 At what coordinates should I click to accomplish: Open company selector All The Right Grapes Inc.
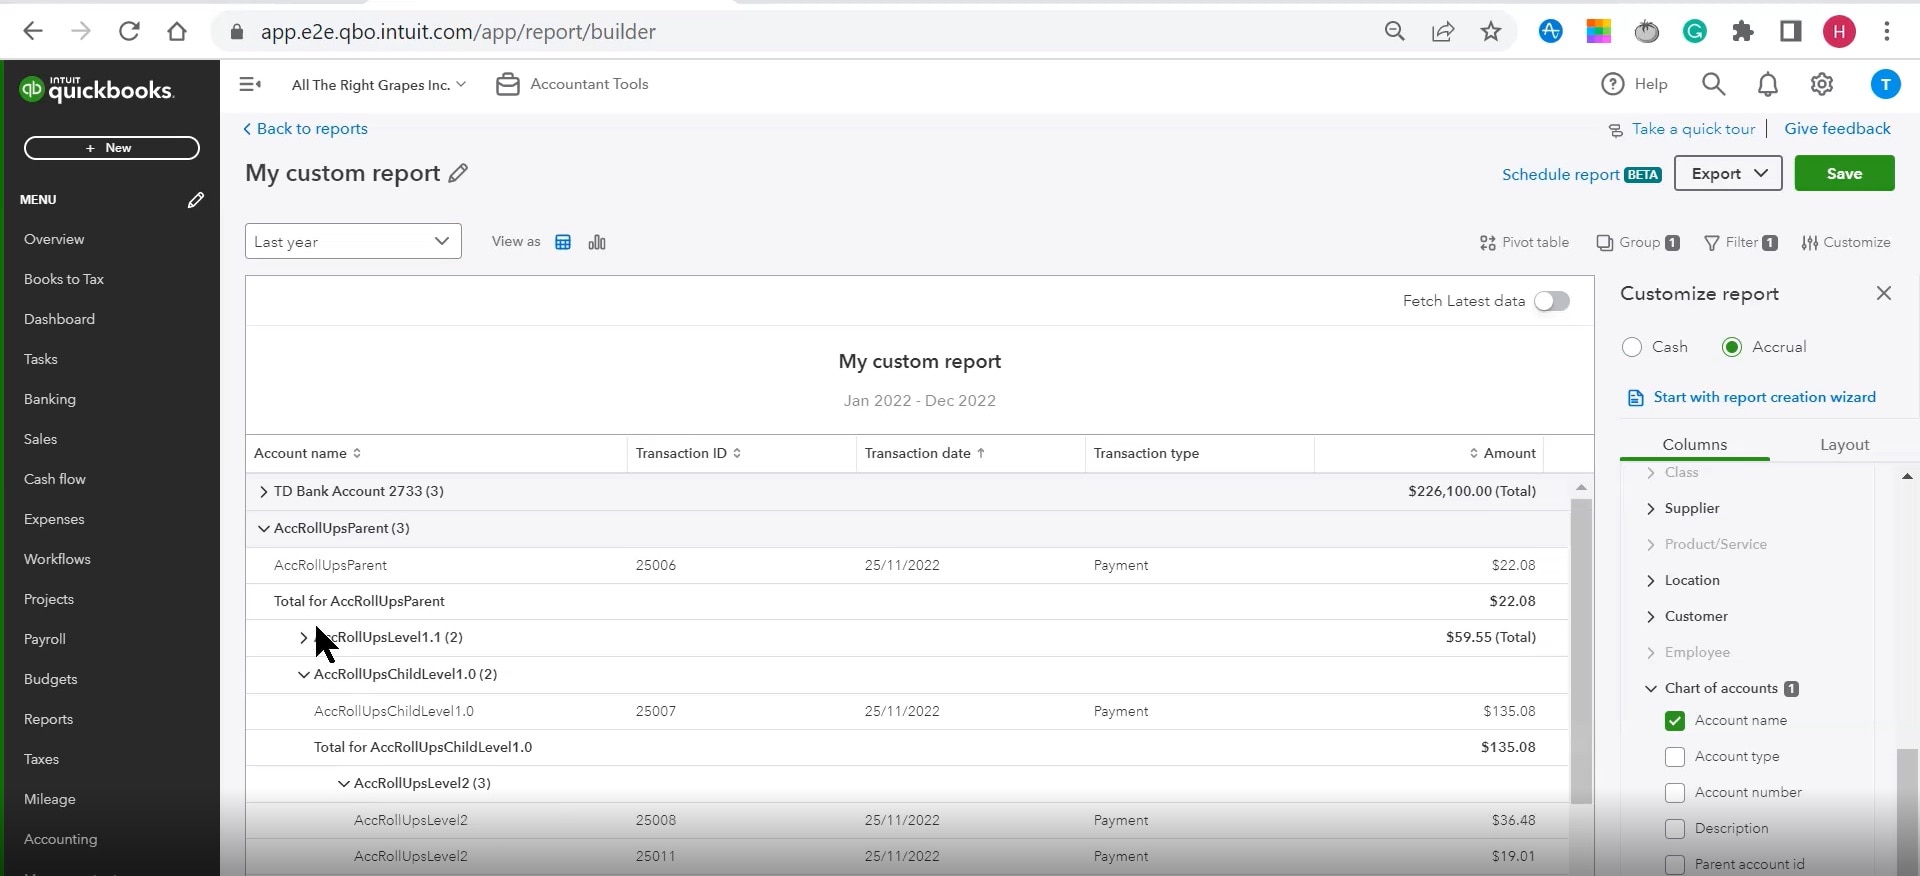pyautogui.click(x=379, y=85)
